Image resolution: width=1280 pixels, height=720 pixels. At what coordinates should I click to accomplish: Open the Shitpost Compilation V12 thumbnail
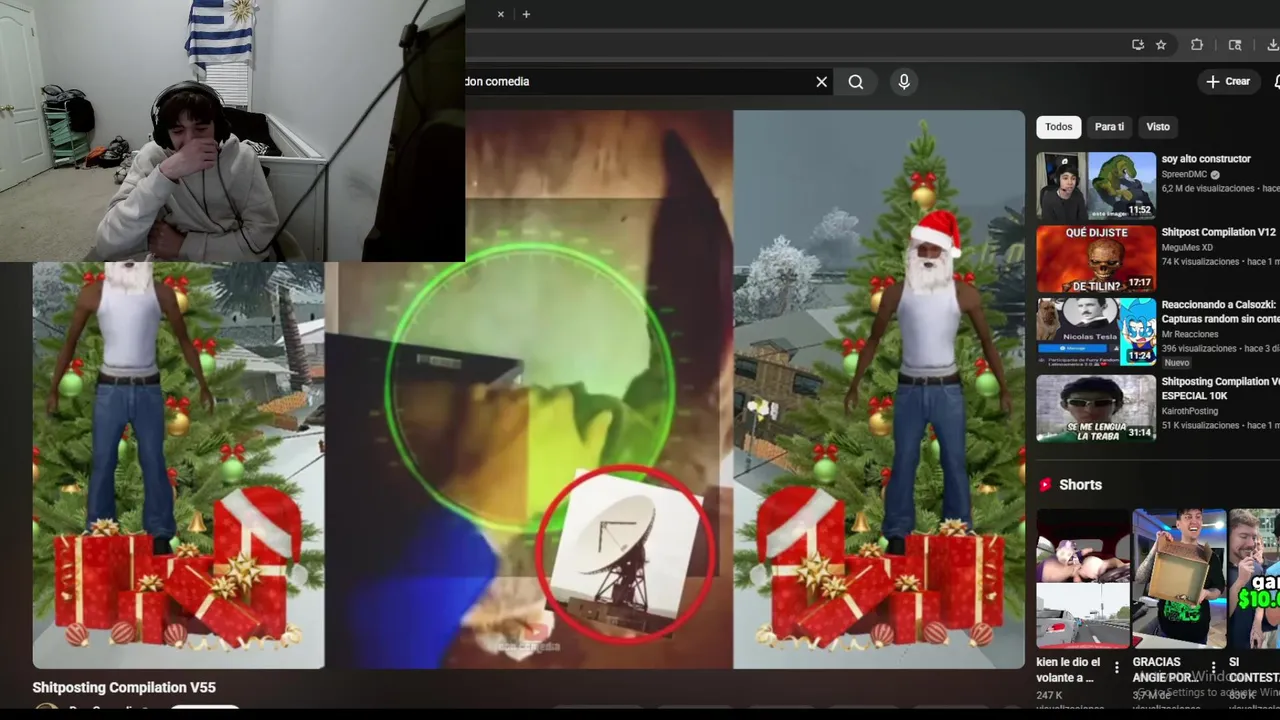point(1096,258)
